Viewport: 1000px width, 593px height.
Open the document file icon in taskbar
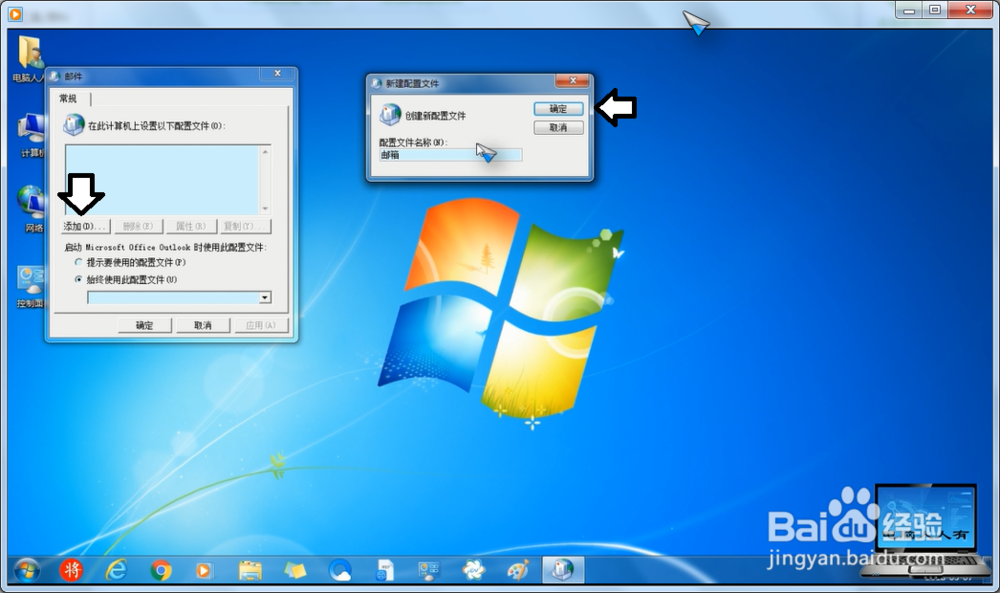tap(385, 570)
